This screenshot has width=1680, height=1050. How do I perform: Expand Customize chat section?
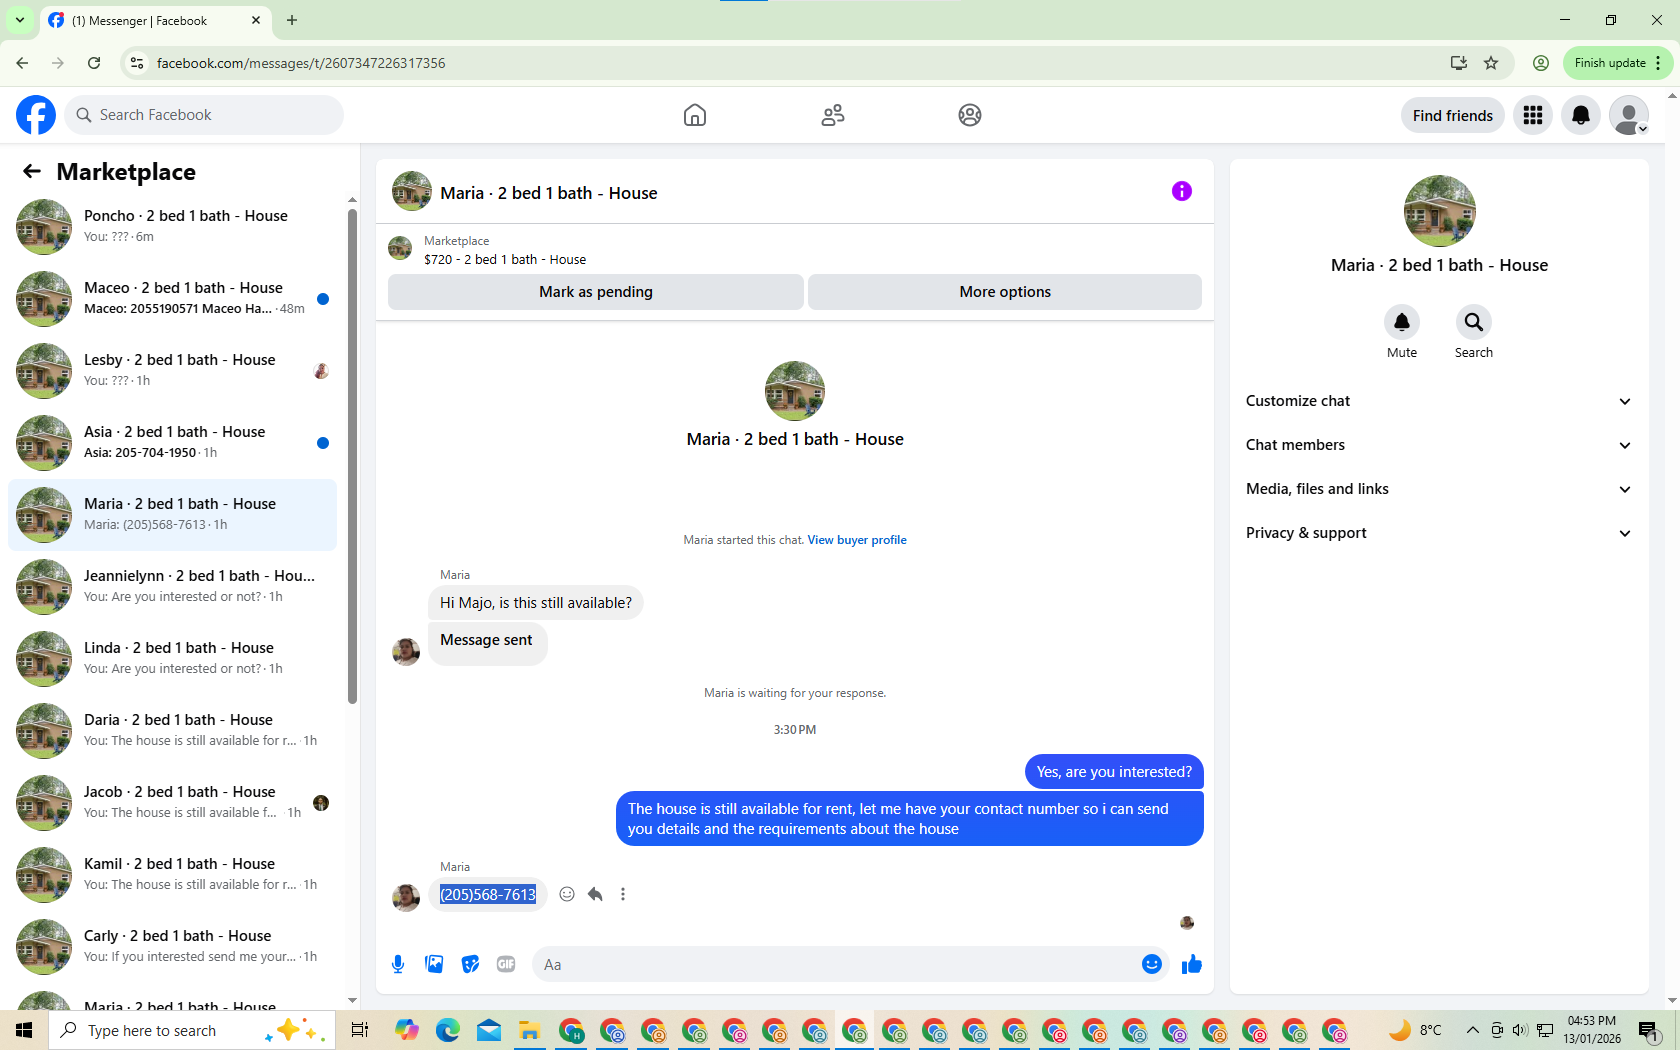pyautogui.click(x=1439, y=401)
